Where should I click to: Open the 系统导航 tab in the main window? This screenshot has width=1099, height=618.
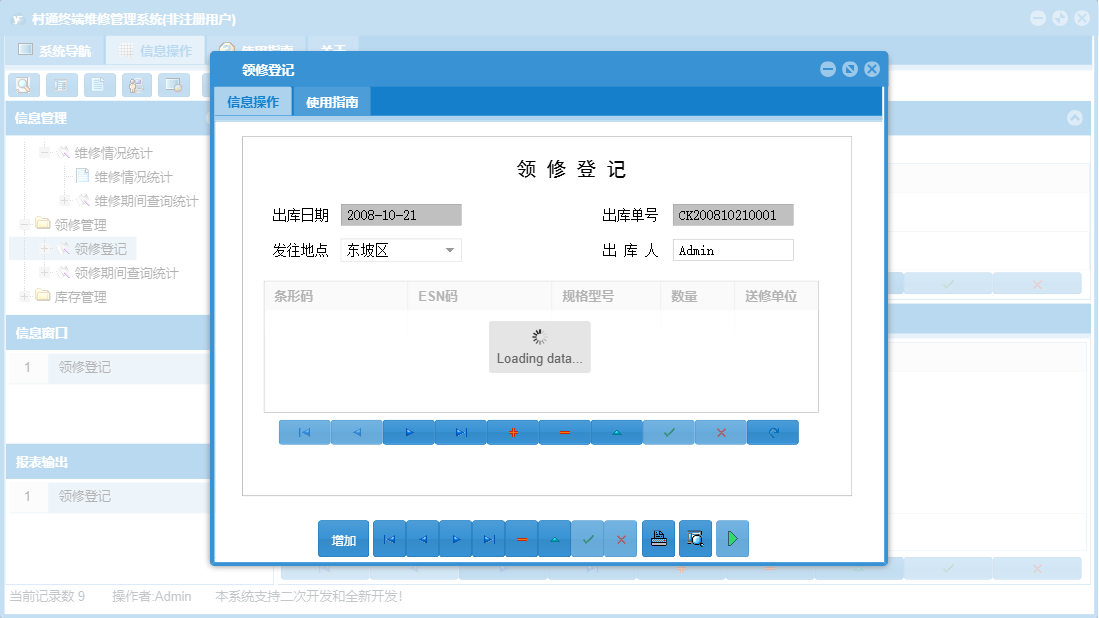pos(53,49)
